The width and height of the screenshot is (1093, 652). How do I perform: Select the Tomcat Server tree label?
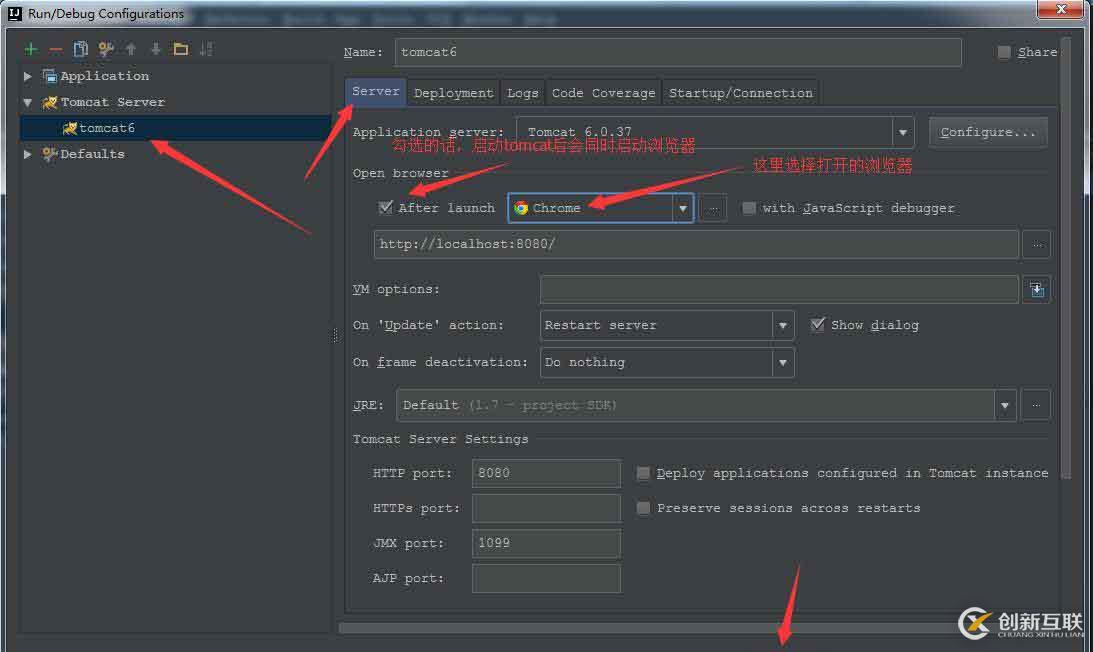113,103
